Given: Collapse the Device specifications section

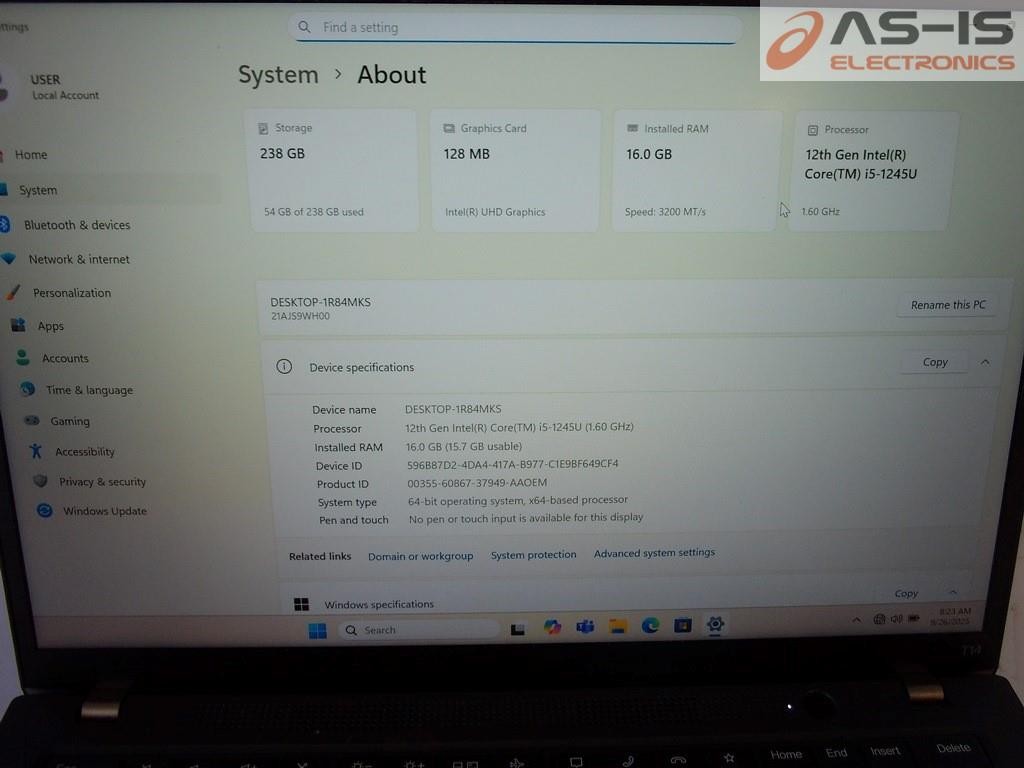Looking at the screenshot, I should [x=985, y=362].
